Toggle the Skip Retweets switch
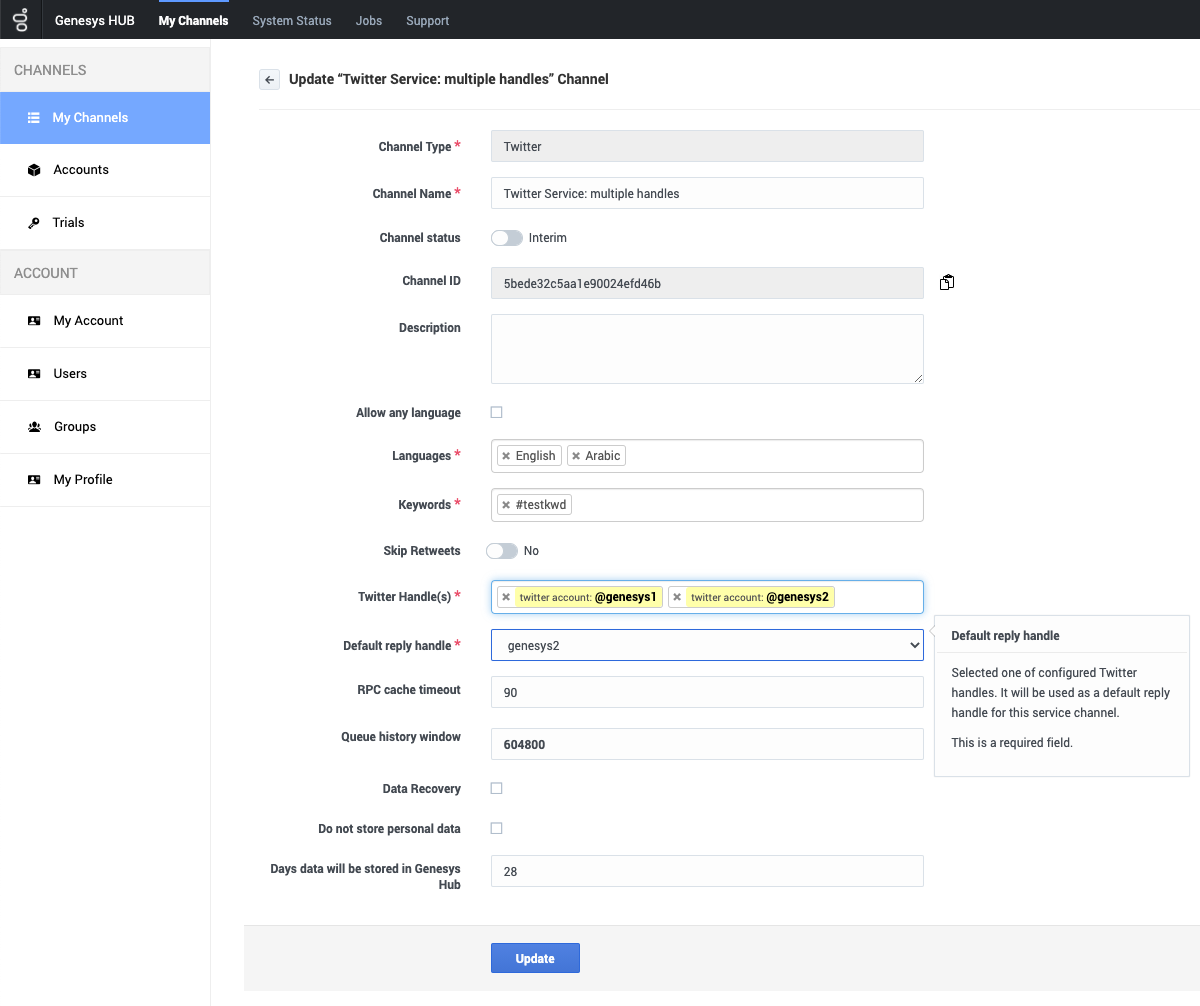 [x=502, y=551]
